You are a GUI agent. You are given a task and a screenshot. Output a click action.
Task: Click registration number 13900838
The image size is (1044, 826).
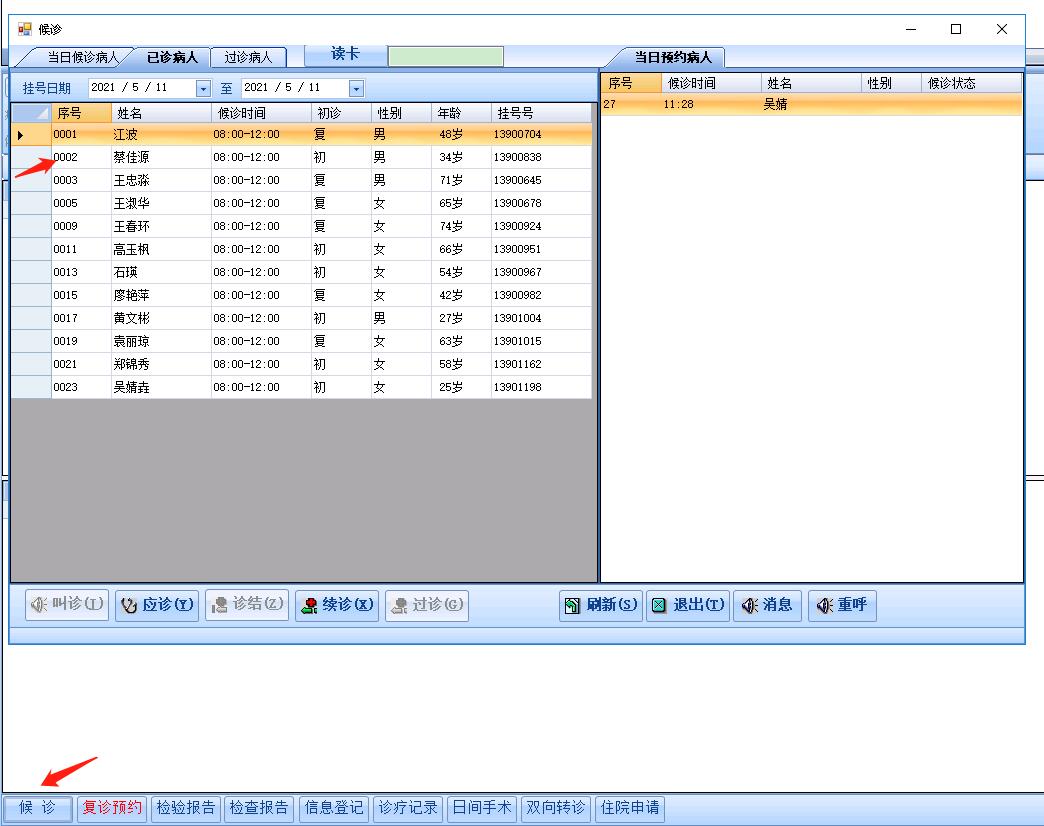coord(517,157)
